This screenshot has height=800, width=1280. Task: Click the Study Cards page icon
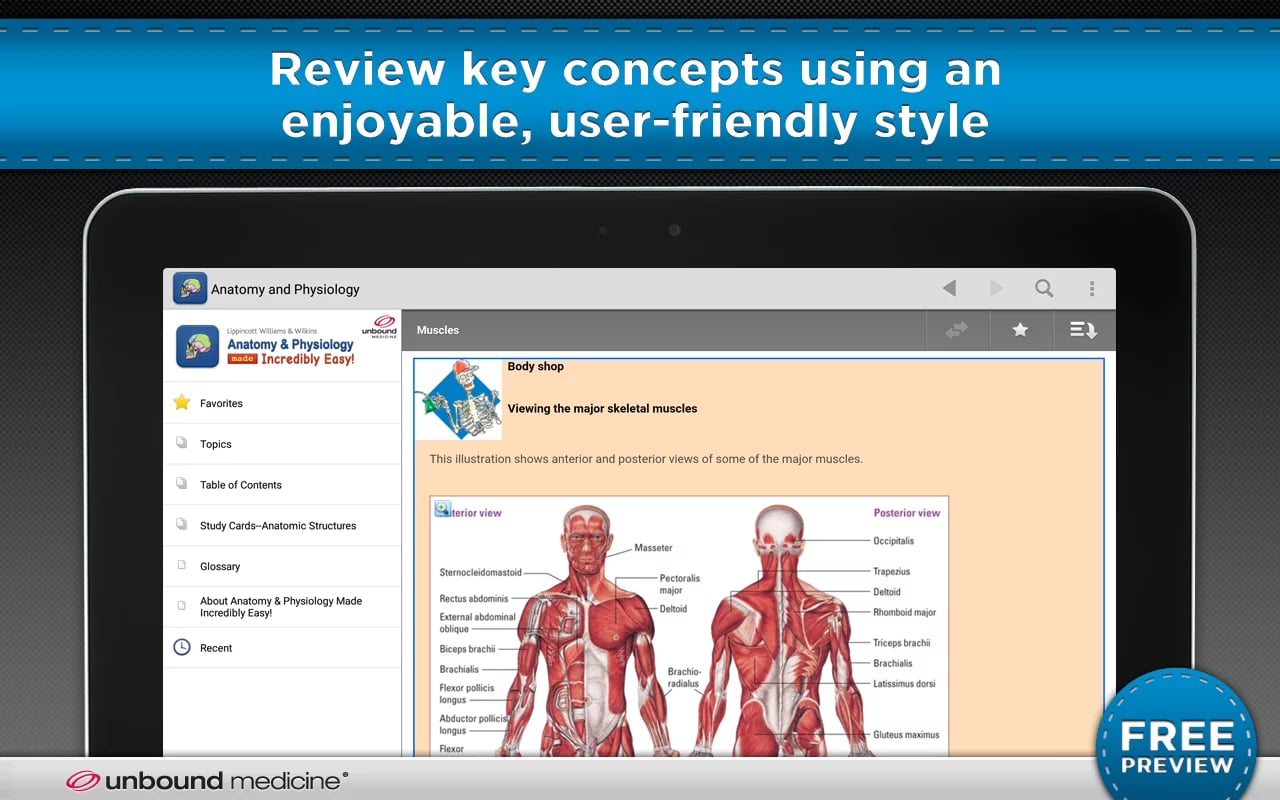tap(181, 525)
